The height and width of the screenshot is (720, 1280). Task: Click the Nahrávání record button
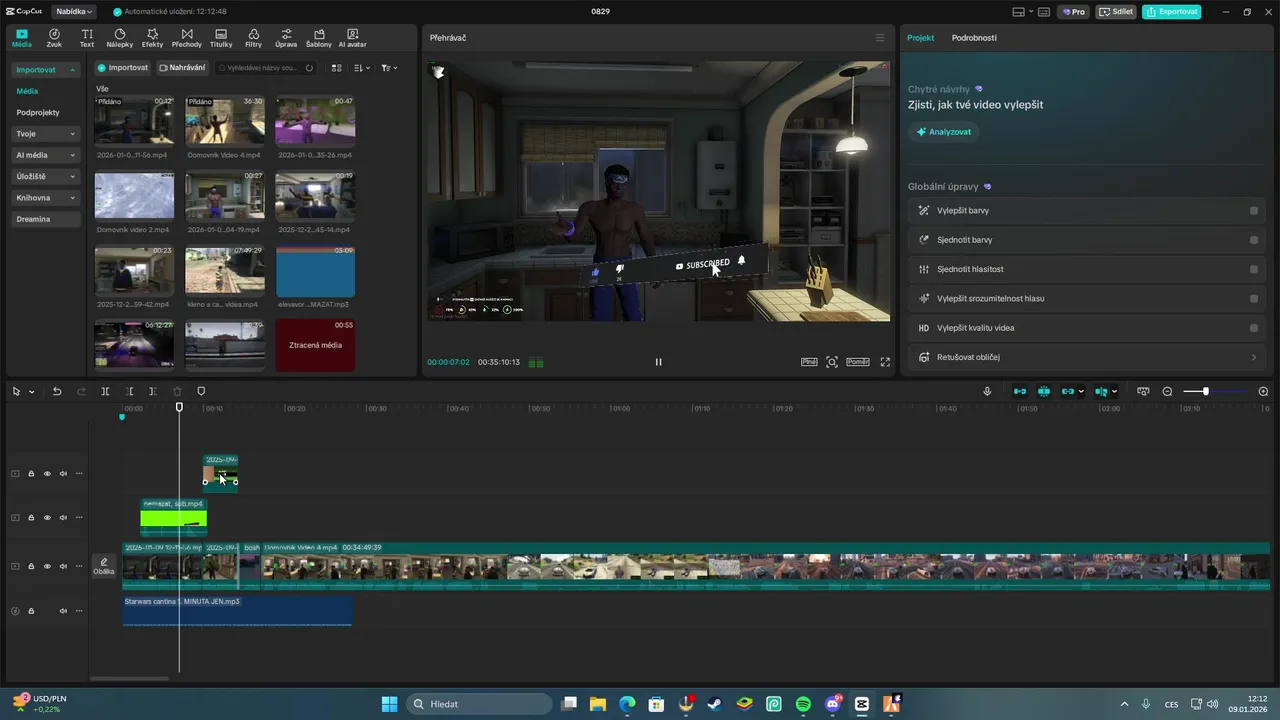(182, 68)
